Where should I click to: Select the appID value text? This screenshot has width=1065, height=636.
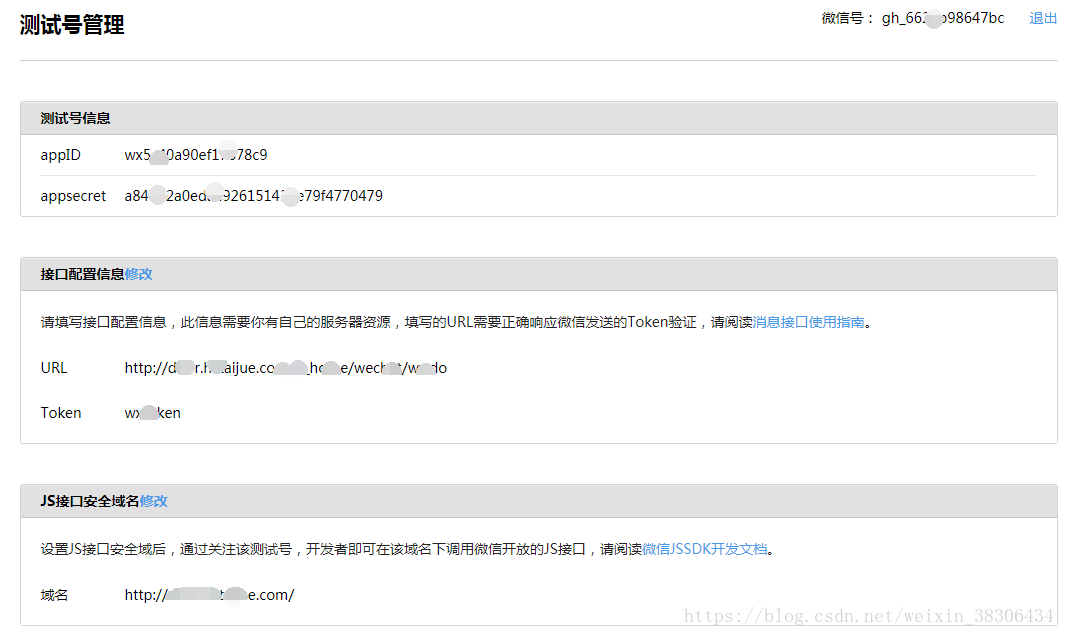coord(196,155)
